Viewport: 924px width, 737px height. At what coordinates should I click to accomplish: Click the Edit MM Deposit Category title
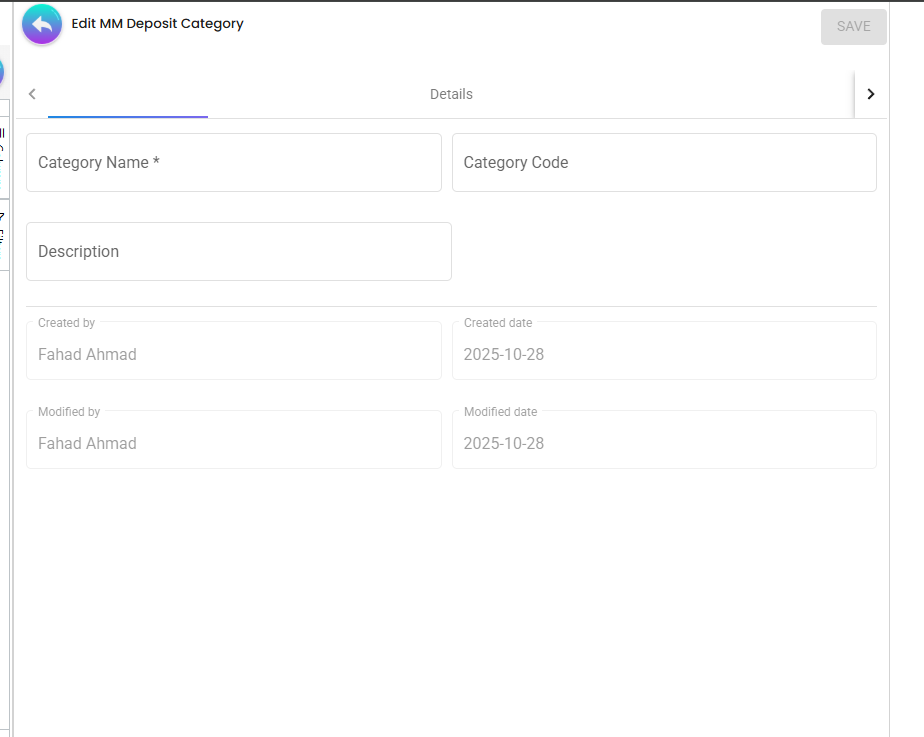pos(158,23)
